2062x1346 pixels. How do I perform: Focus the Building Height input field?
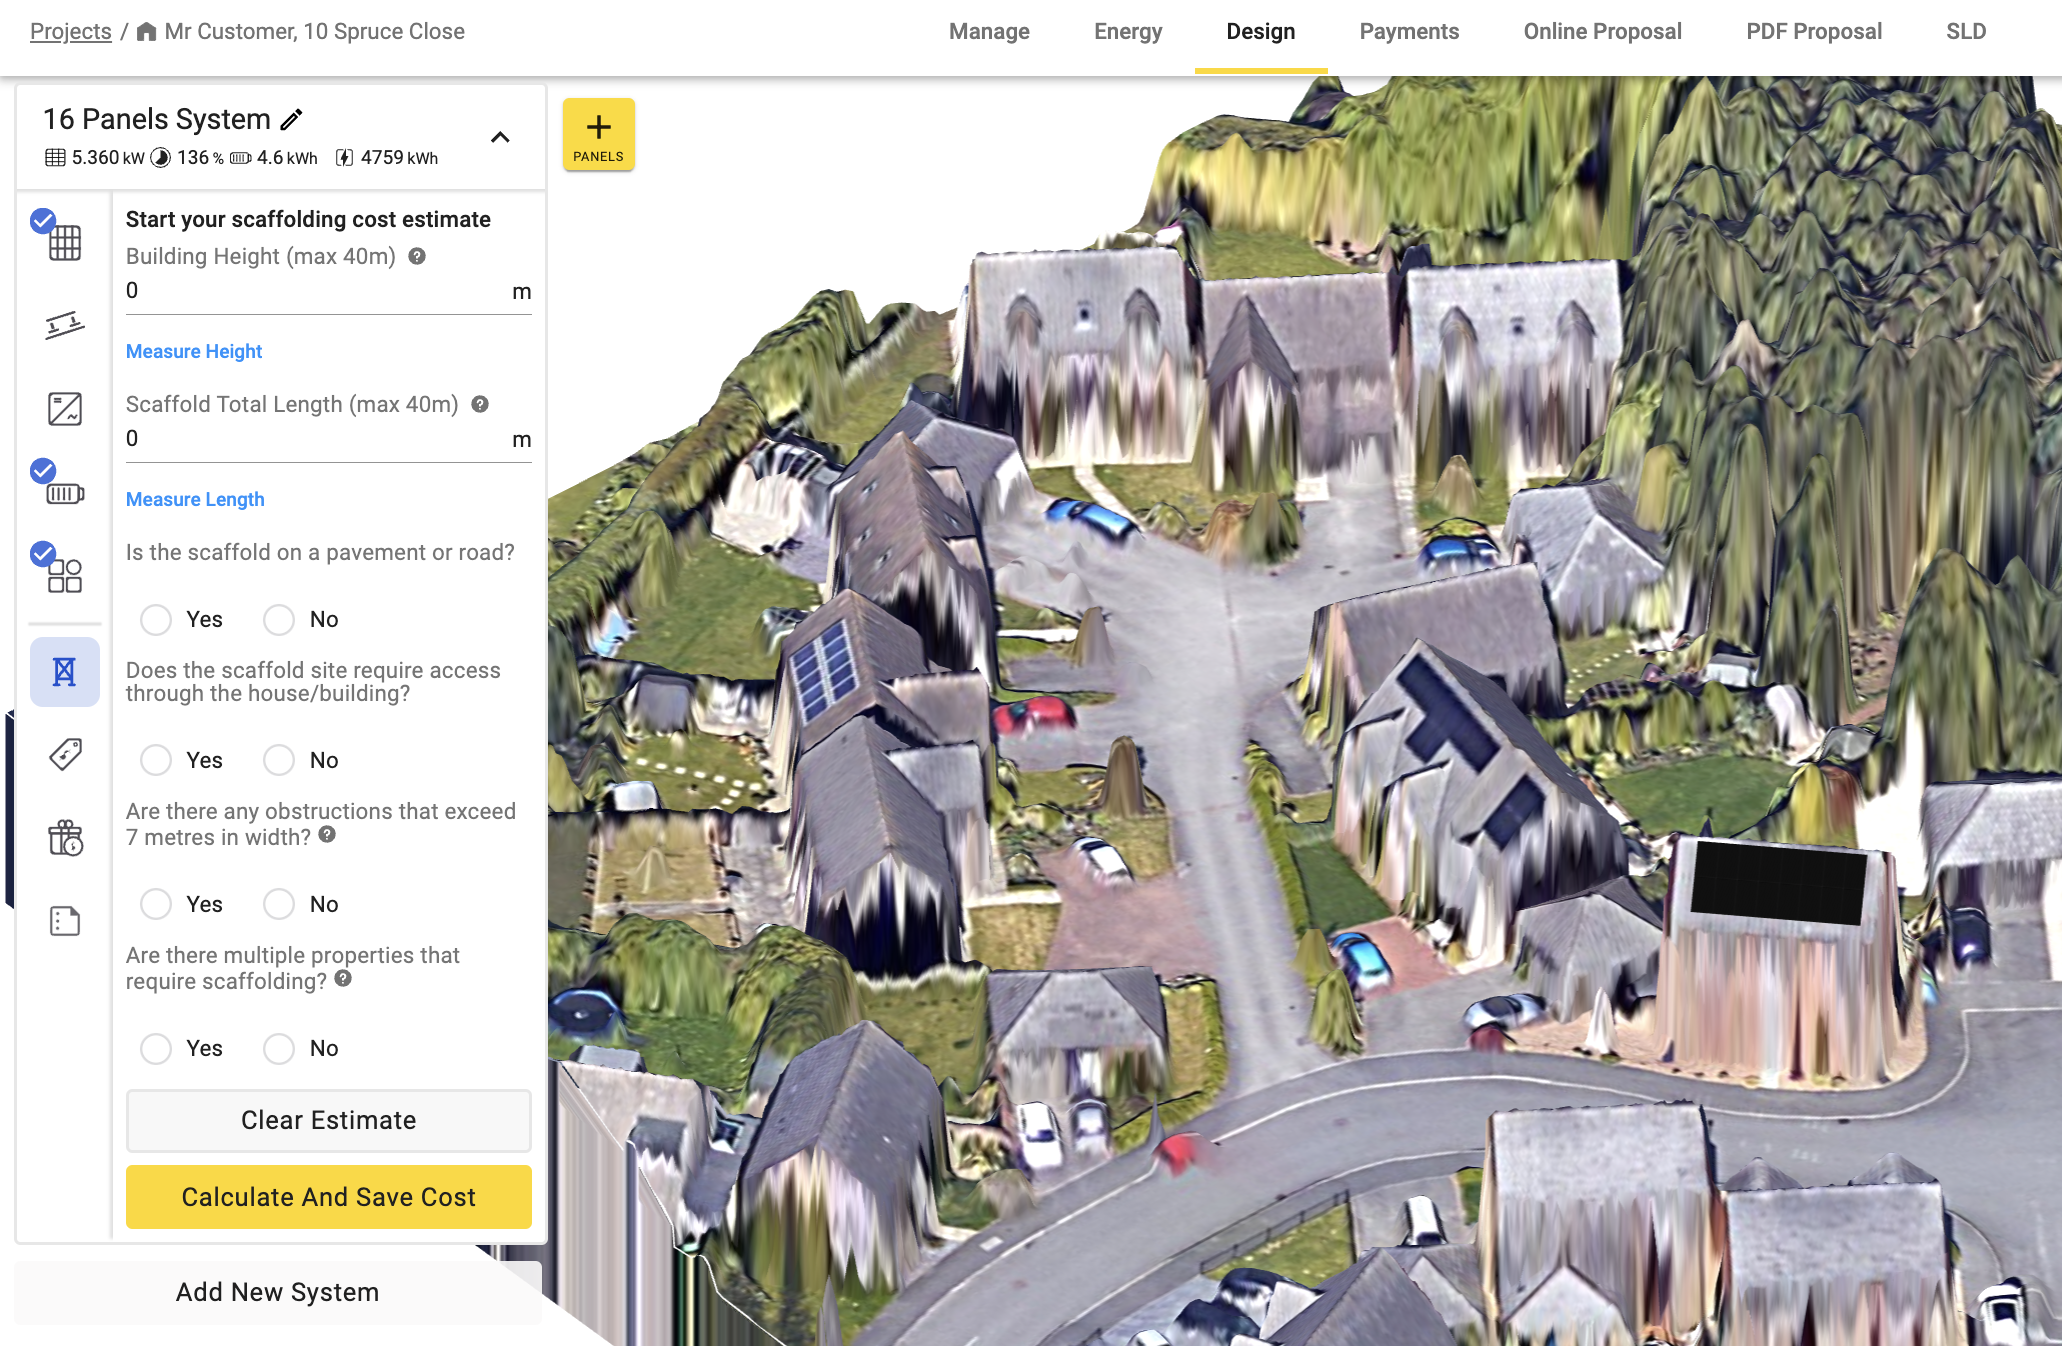[x=328, y=291]
